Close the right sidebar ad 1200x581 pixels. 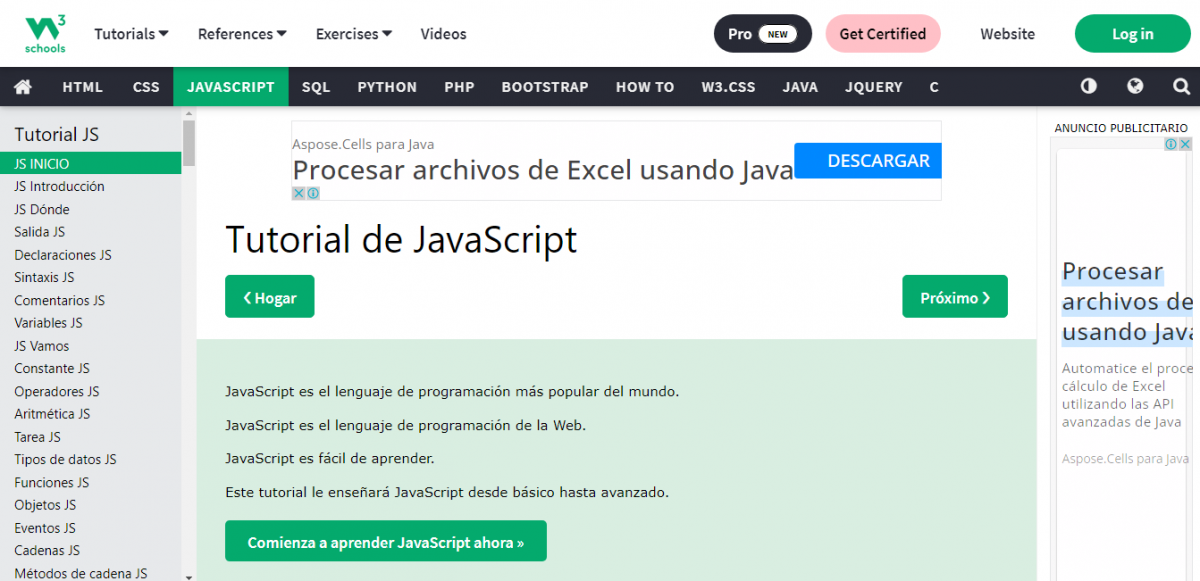click(x=1185, y=144)
